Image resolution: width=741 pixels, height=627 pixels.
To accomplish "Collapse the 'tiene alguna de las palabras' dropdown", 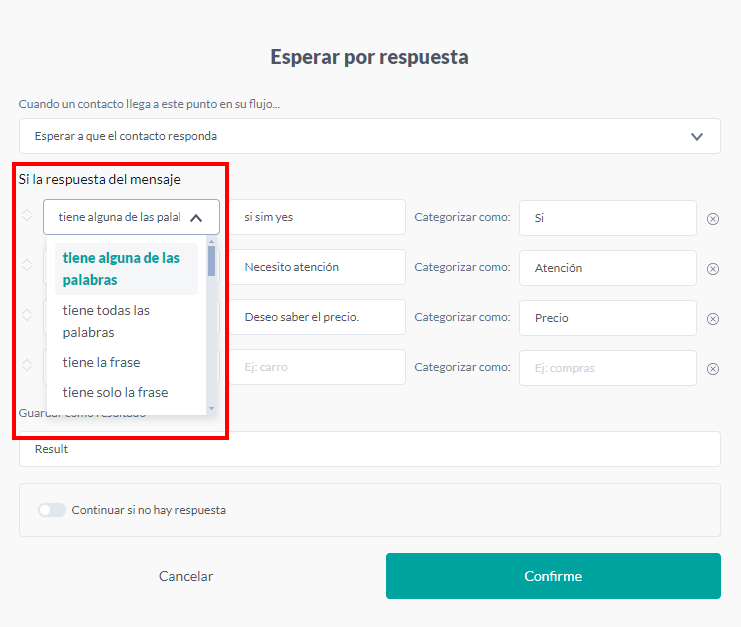I will click(x=196, y=217).
